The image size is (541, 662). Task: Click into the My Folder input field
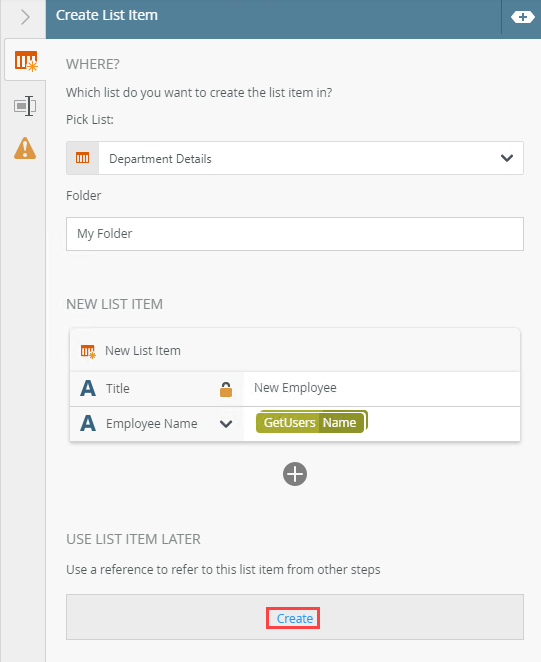(x=295, y=234)
